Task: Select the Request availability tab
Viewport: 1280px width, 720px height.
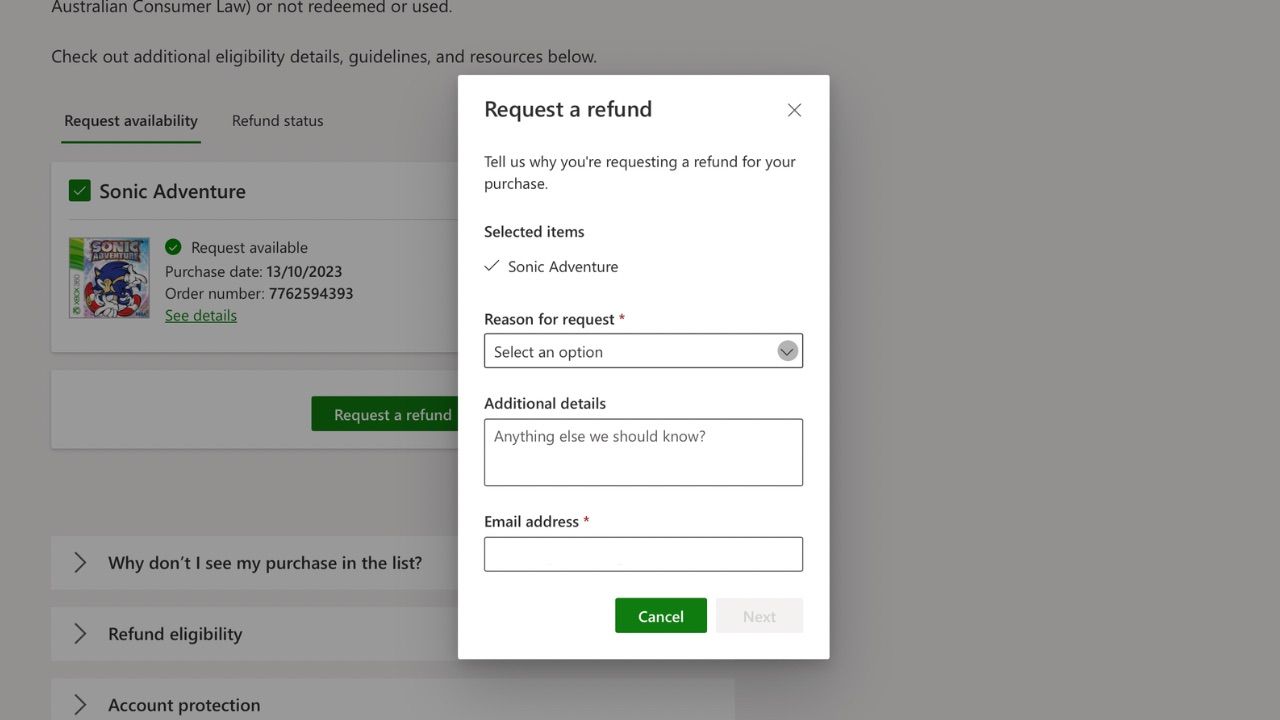Action: 130,120
